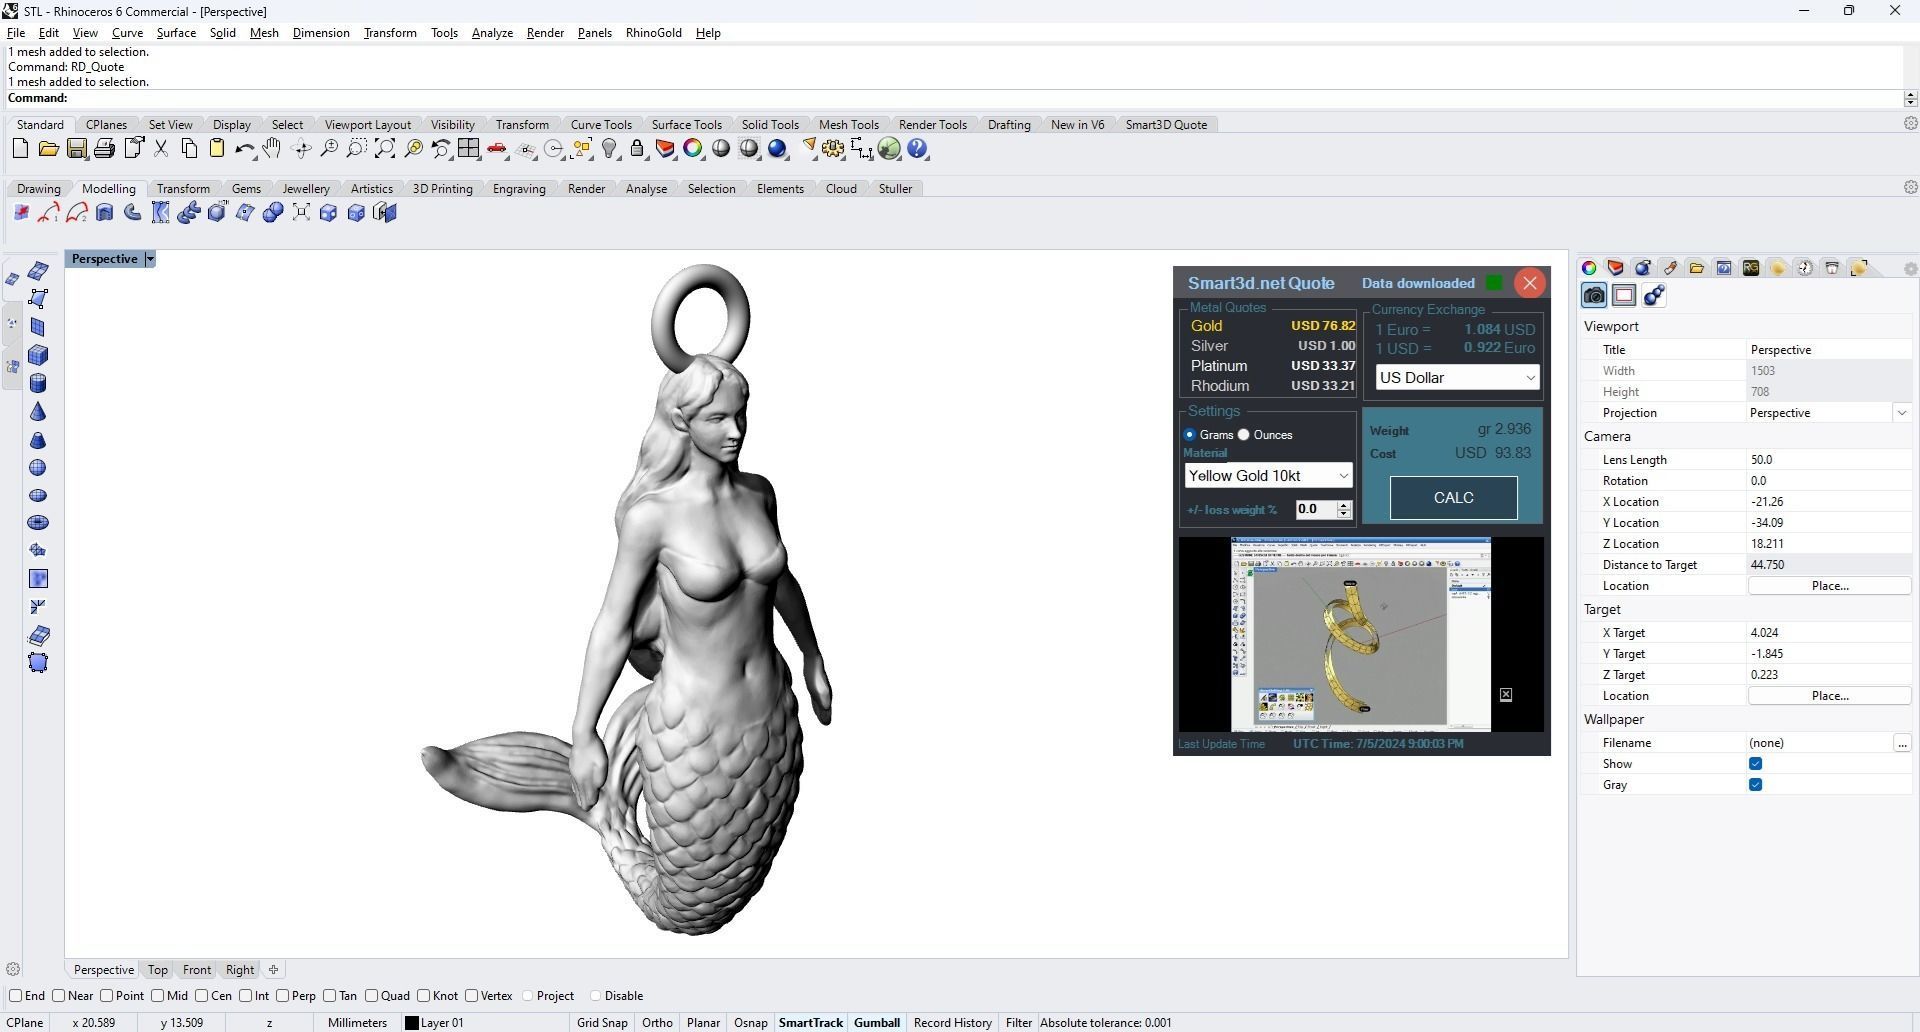The width and height of the screenshot is (1920, 1032).
Task: Toggle the Wallpaper Gray checkbox
Action: 1755,785
